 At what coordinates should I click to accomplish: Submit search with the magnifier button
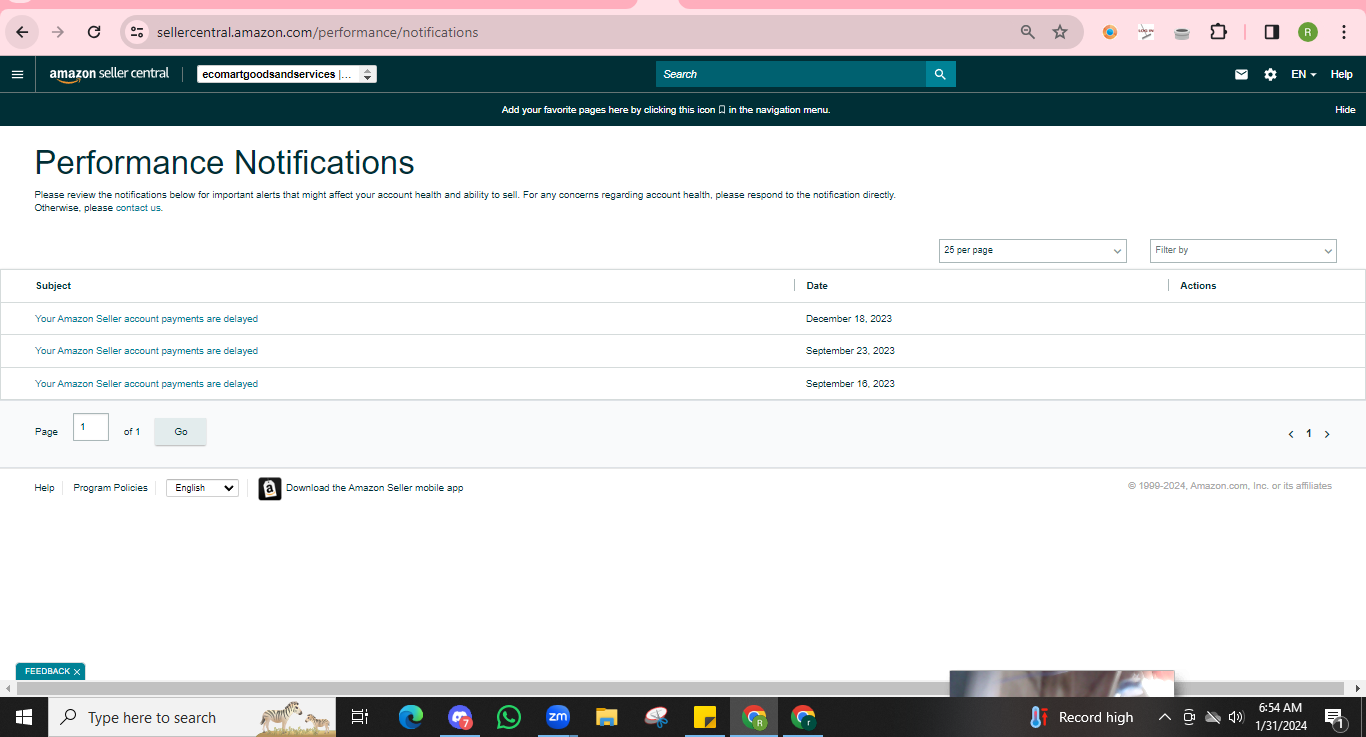point(940,74)
